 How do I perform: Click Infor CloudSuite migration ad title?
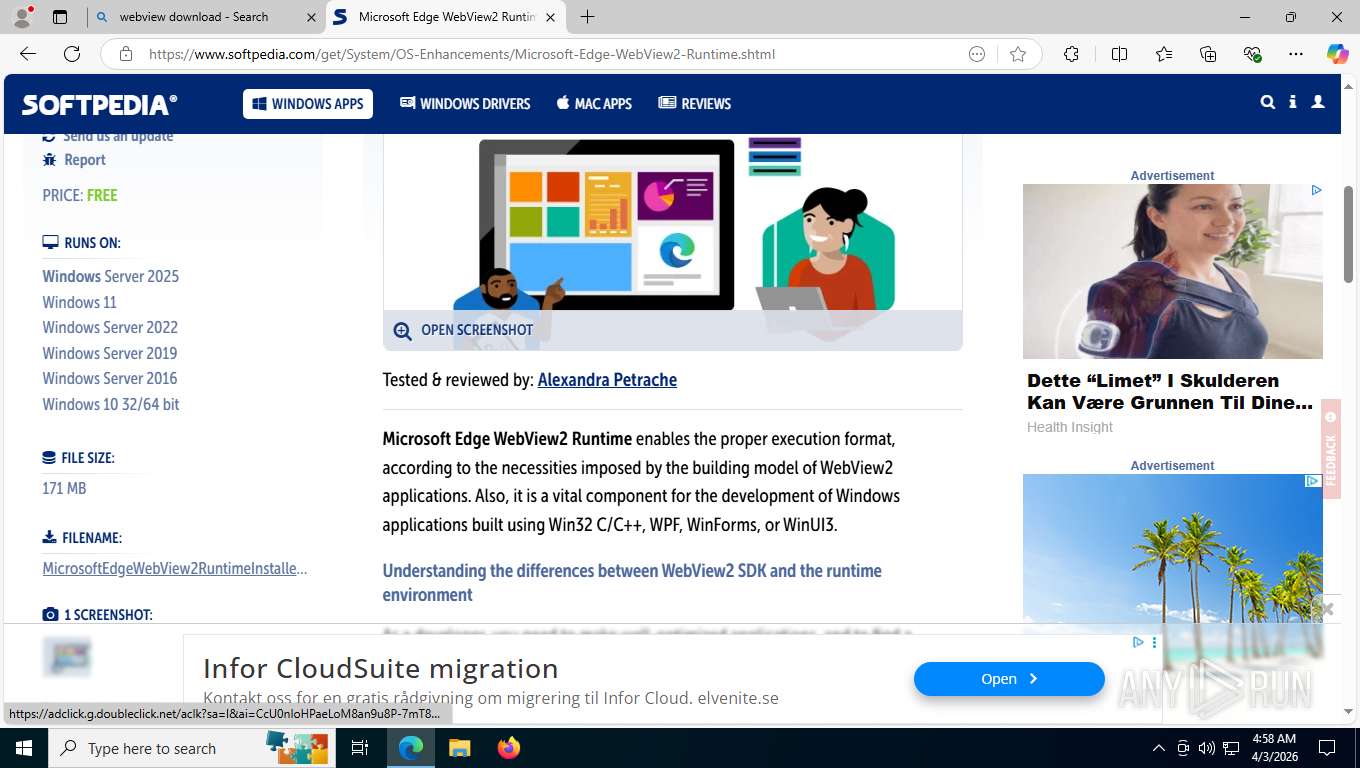click(x=381, y=668)
